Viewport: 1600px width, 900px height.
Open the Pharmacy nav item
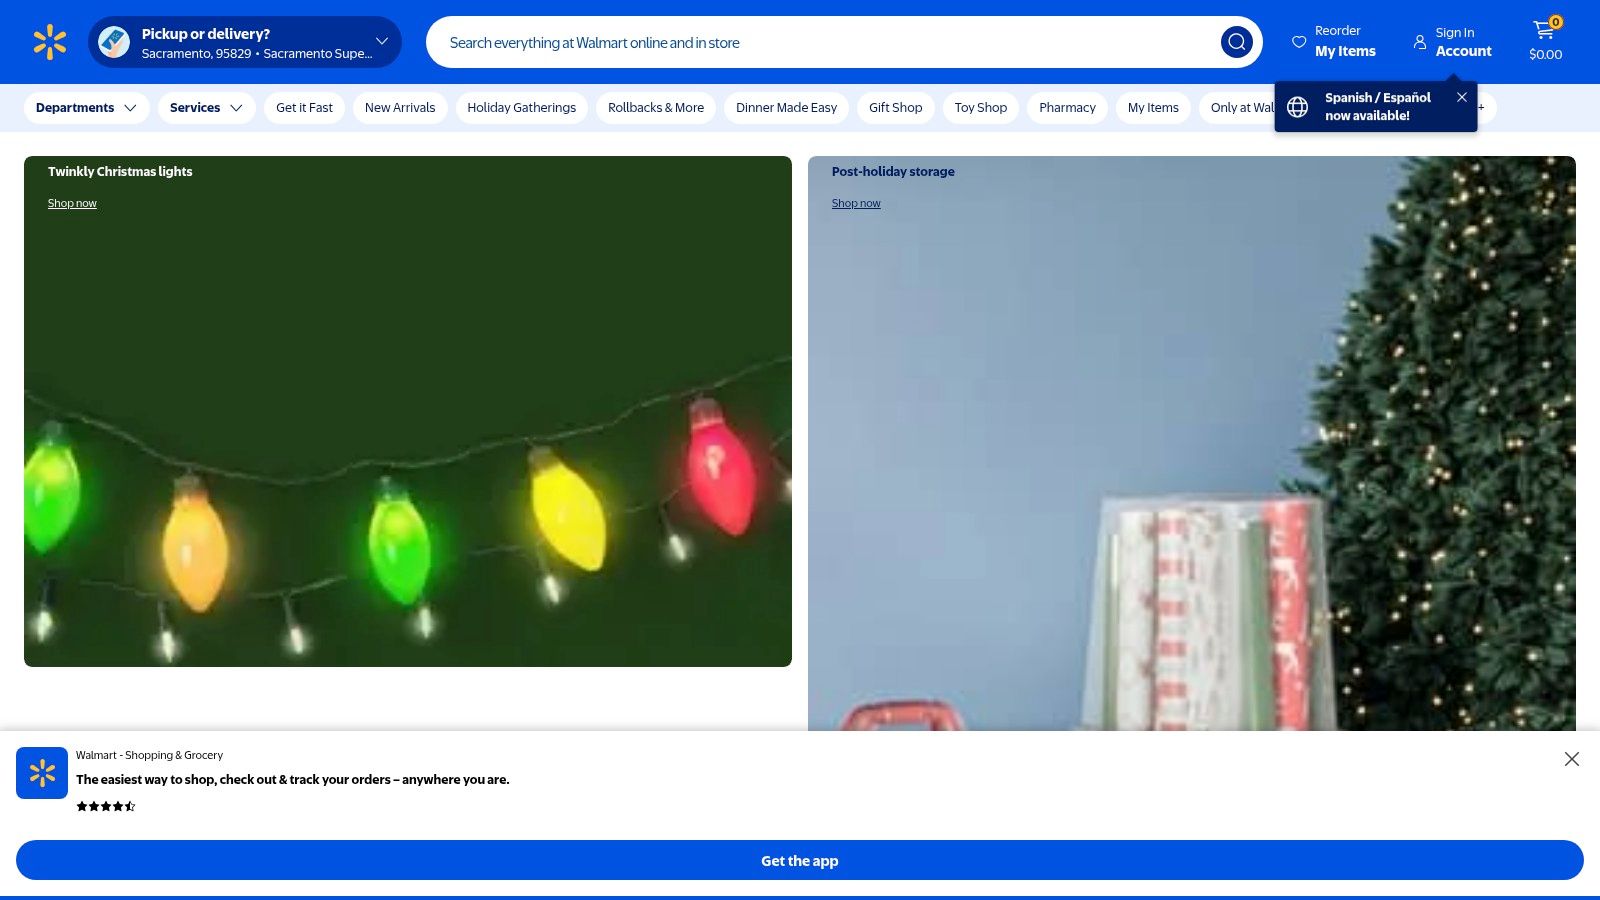coord(1067,108)
